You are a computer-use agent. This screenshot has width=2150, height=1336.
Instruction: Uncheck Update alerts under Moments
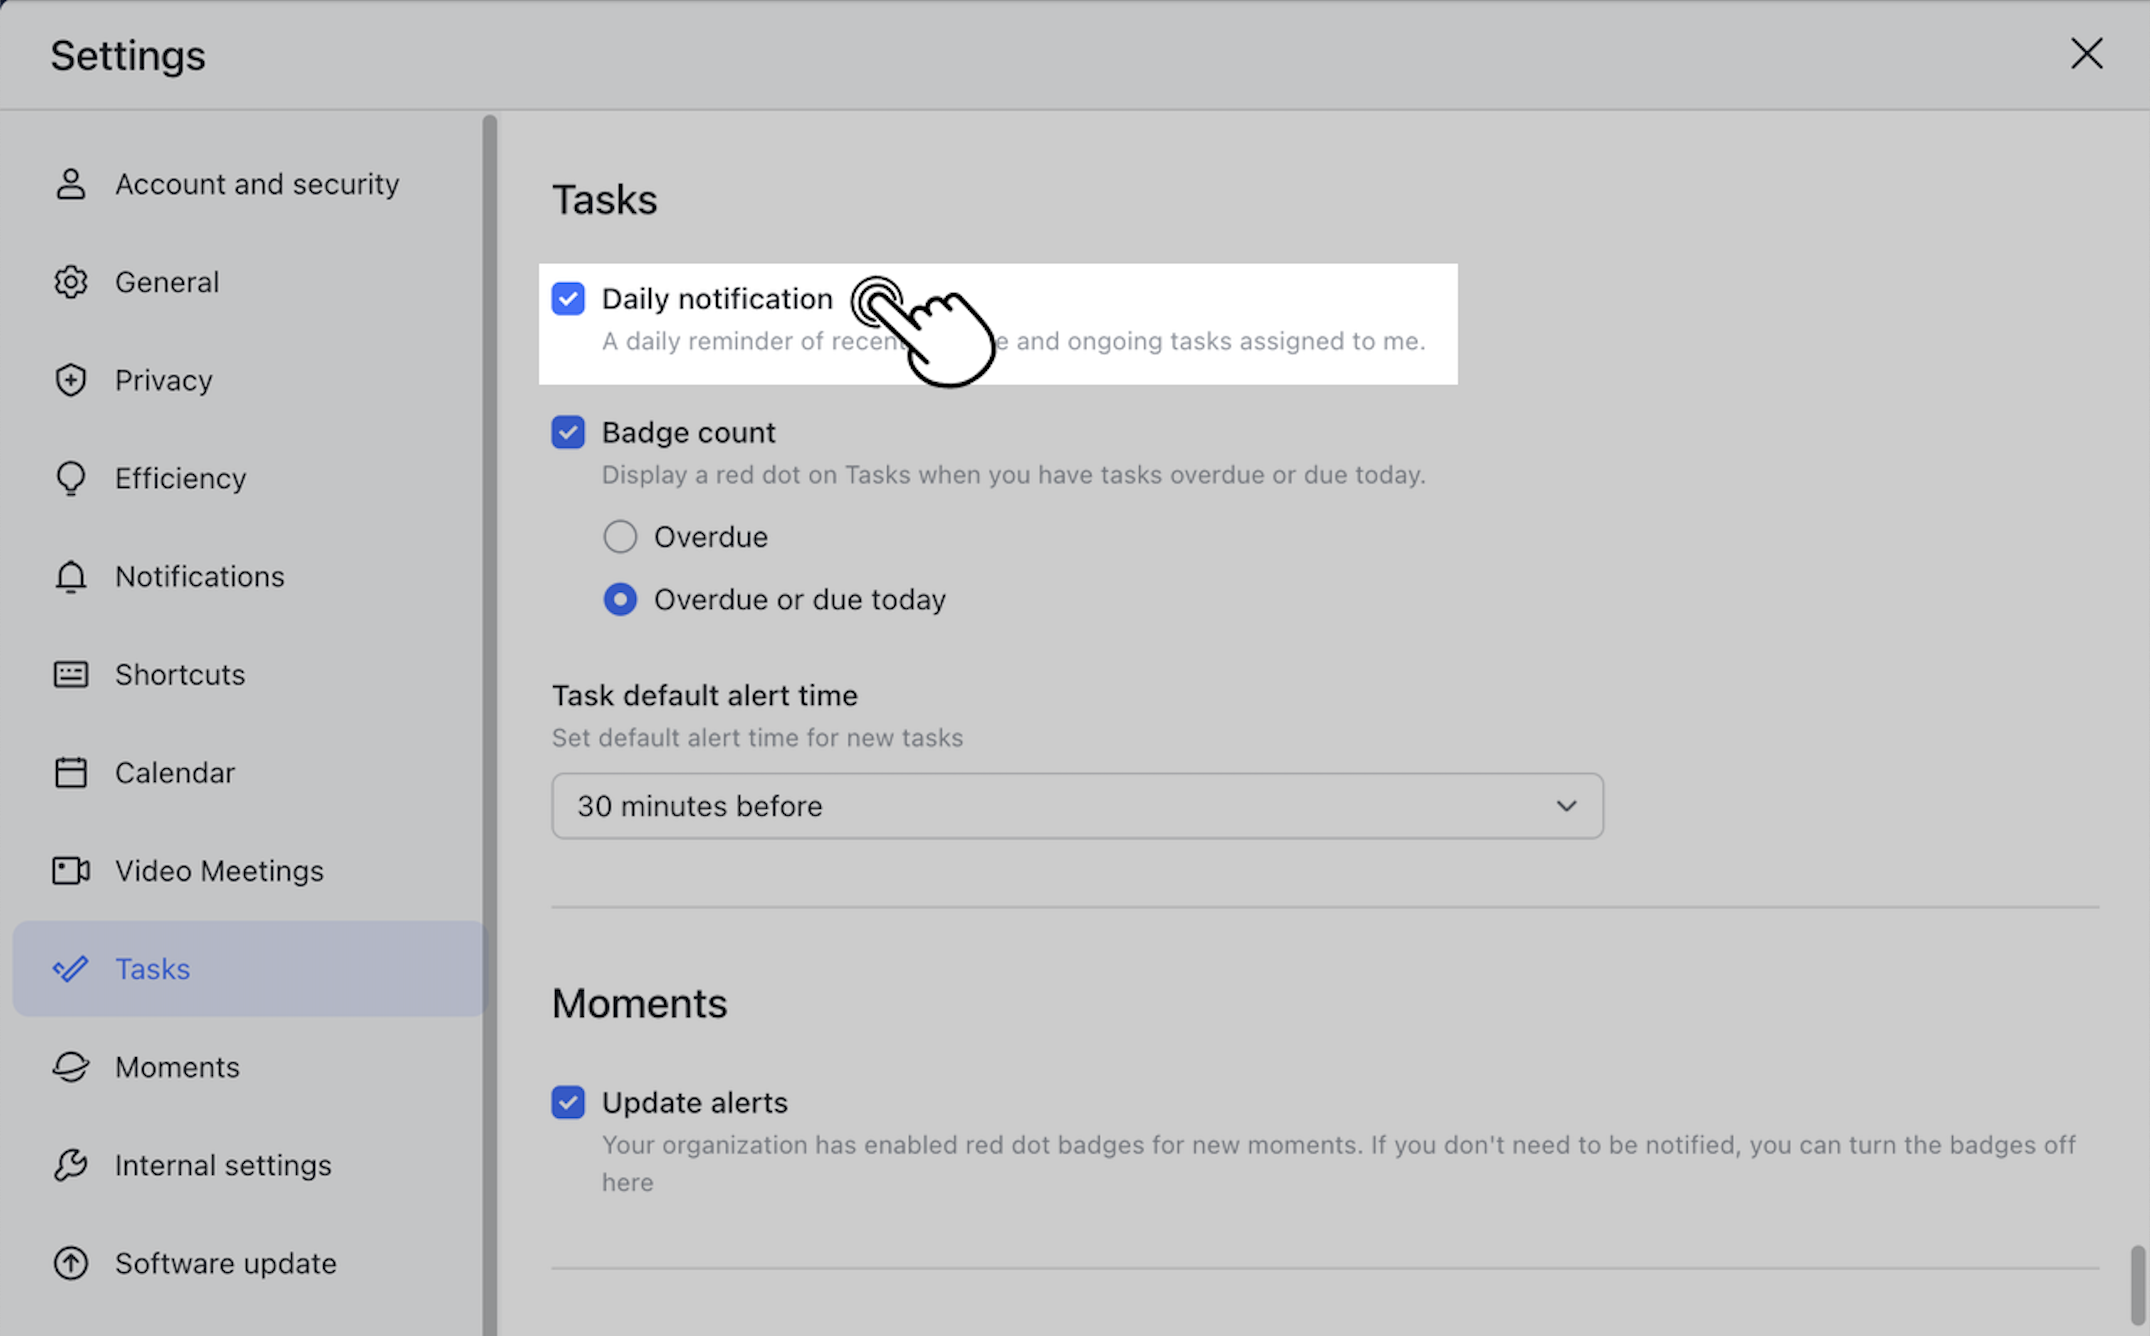click(x=568, y=1102)
